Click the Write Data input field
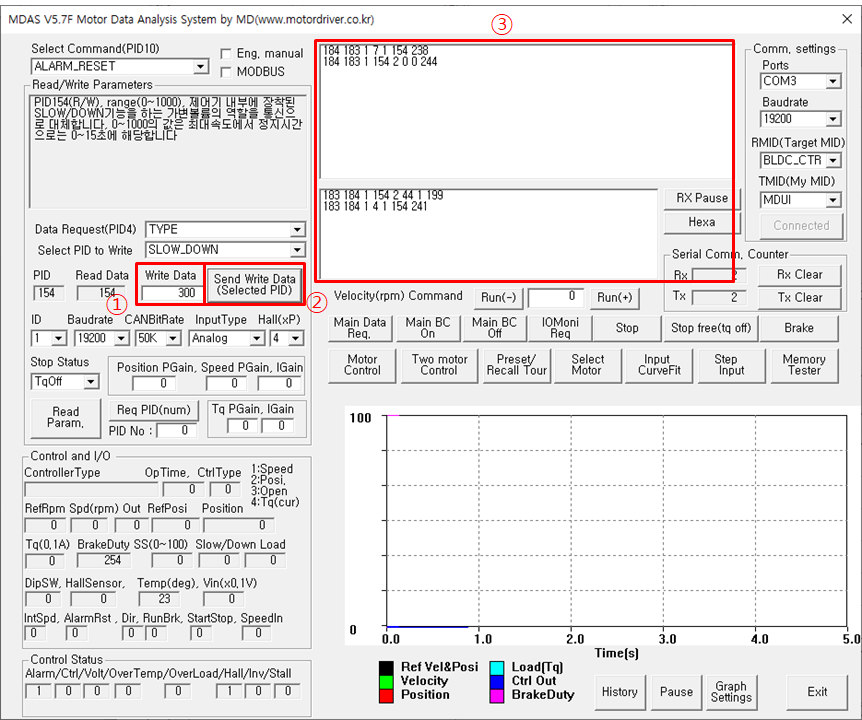The image size is (862, 720). point(170,293)
